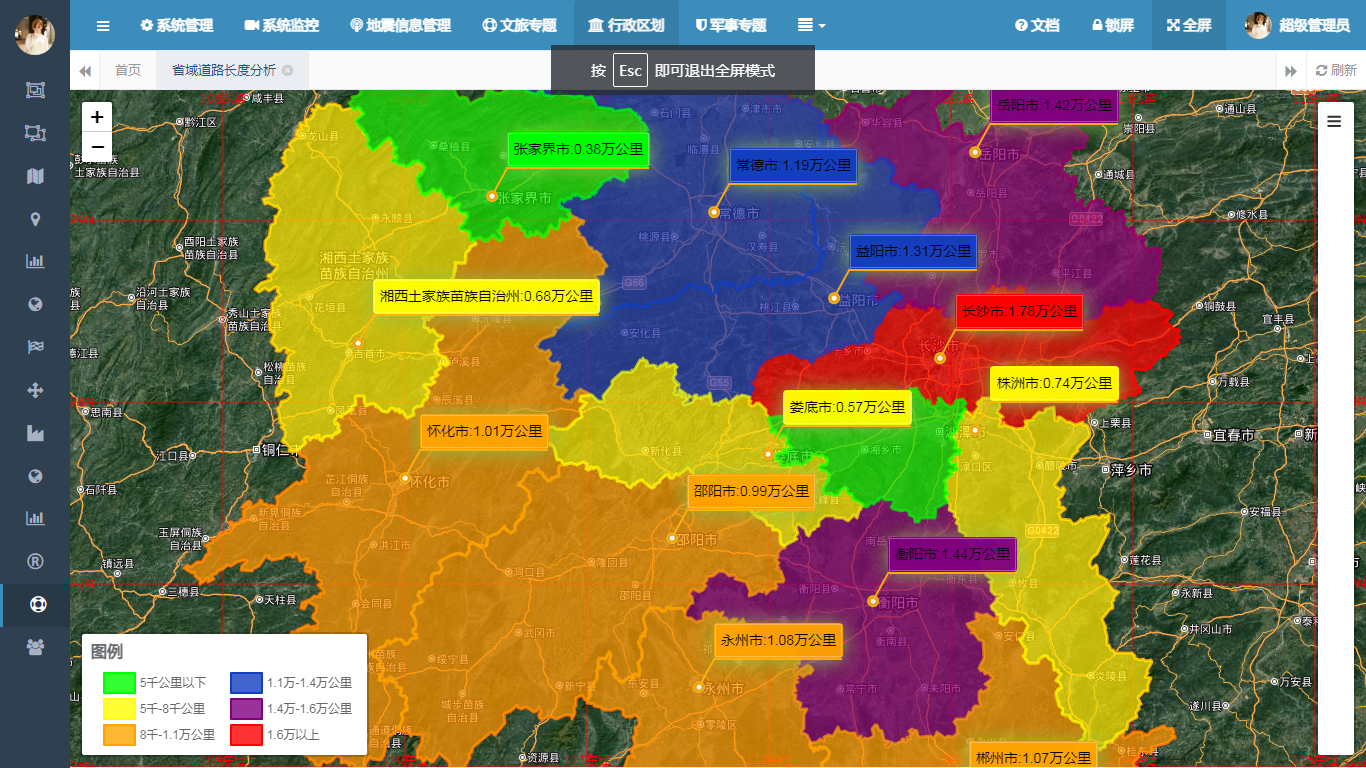This screenshot has height=768, width=1366.
Task: Click the 张家界市:0.38万公里 label
Action: click(578, 150)
